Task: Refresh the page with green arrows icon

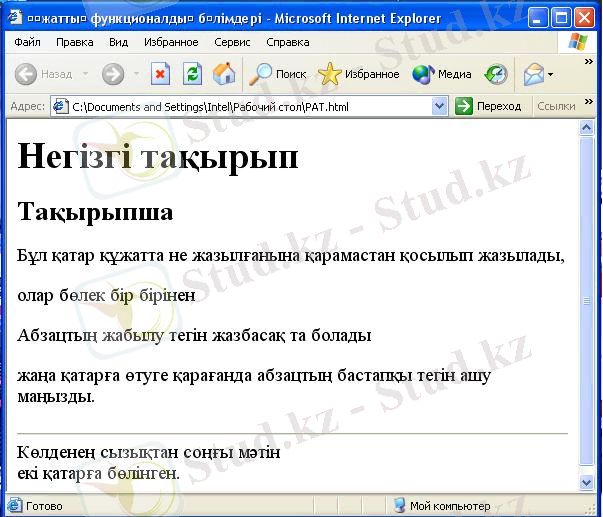Action: [192, 74]
